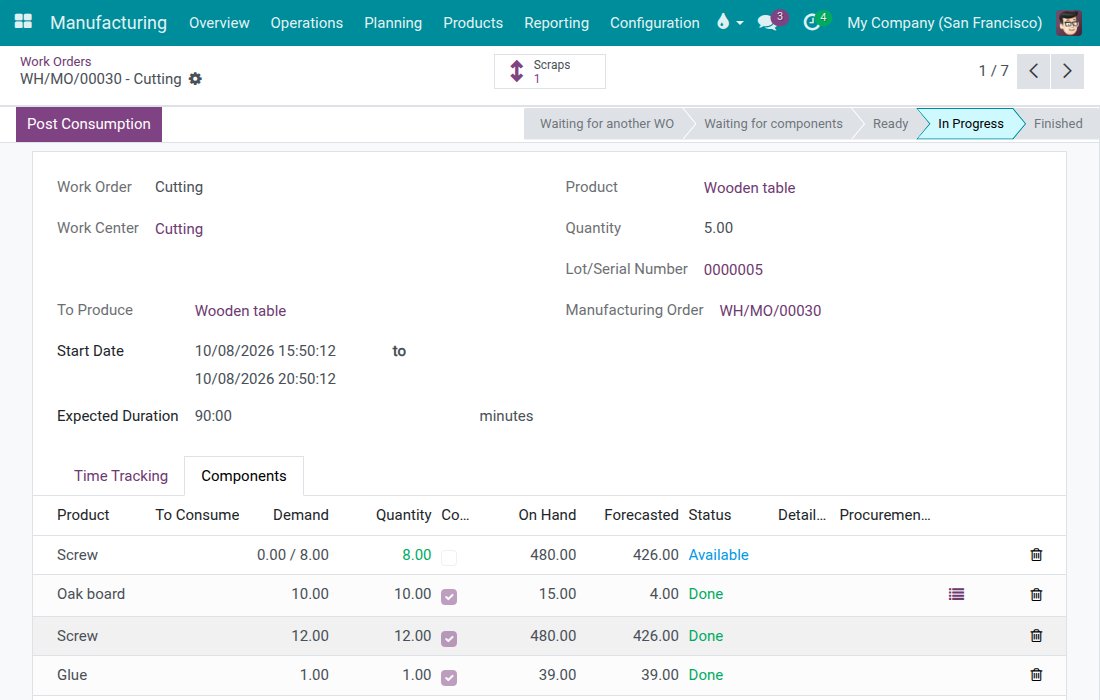The image size is (1100, 700).
Task: Open Manufacturing Order WH/MO/00030 link
Action: click(770, 311)
